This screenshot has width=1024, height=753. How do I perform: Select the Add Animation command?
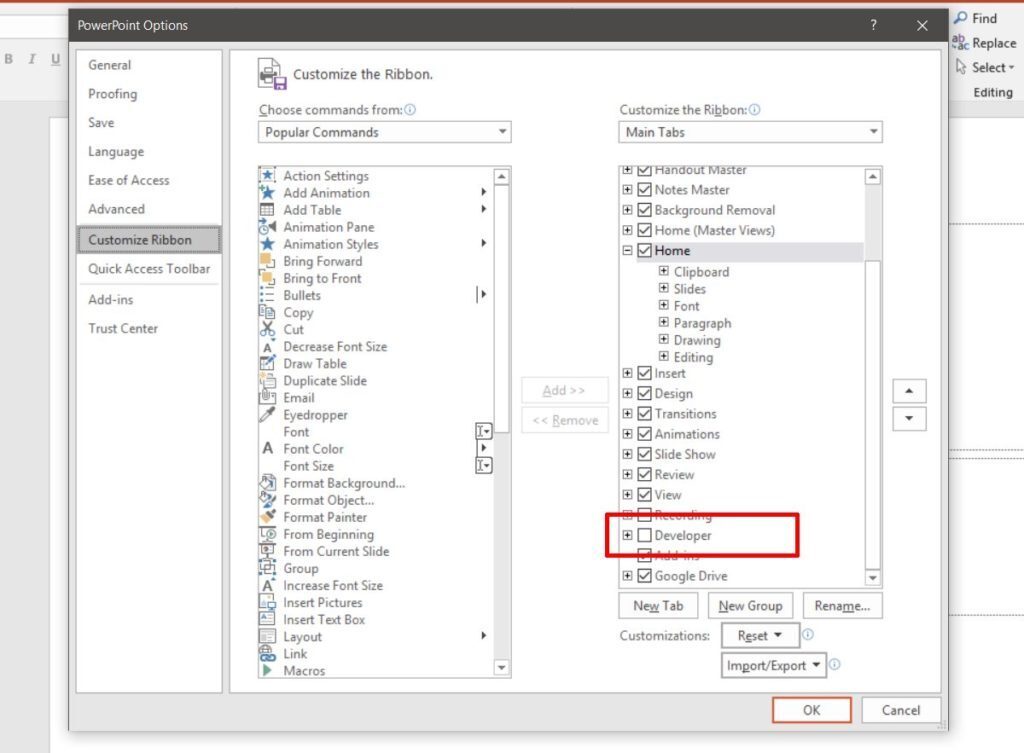[322, 192]
